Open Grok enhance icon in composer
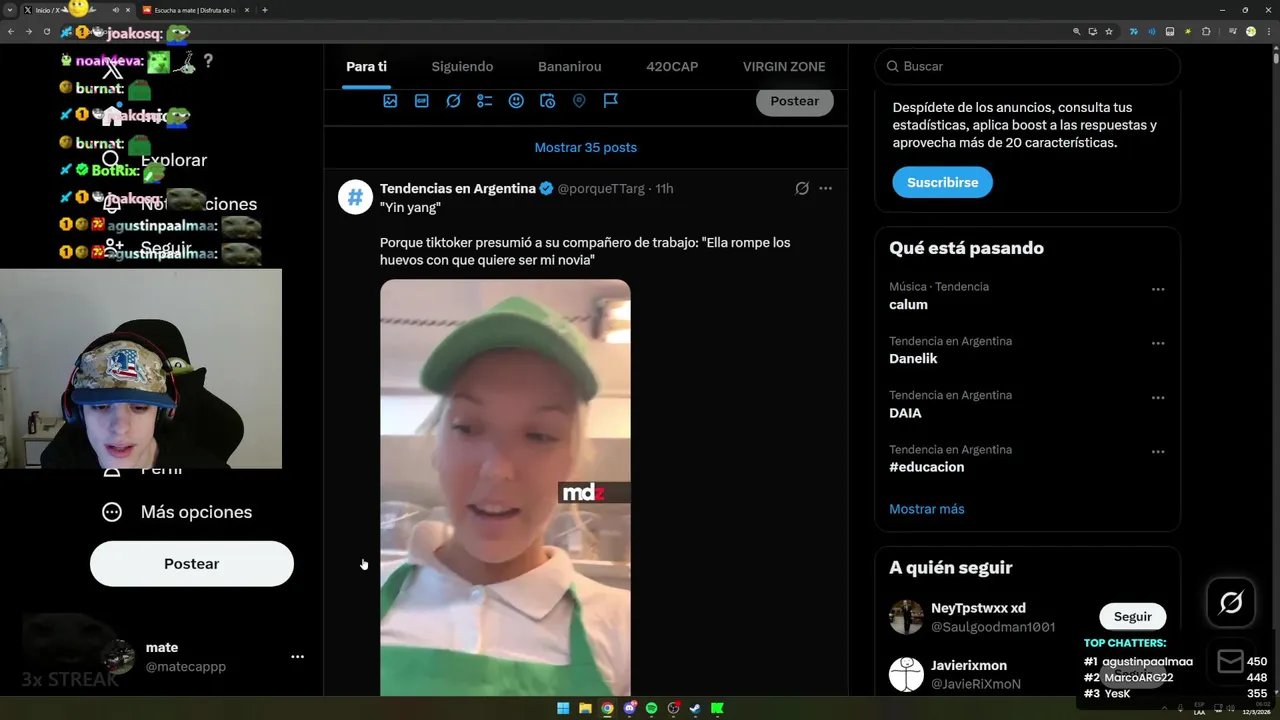This screenshot has width=1280, height=720. [x=453, y=101]
